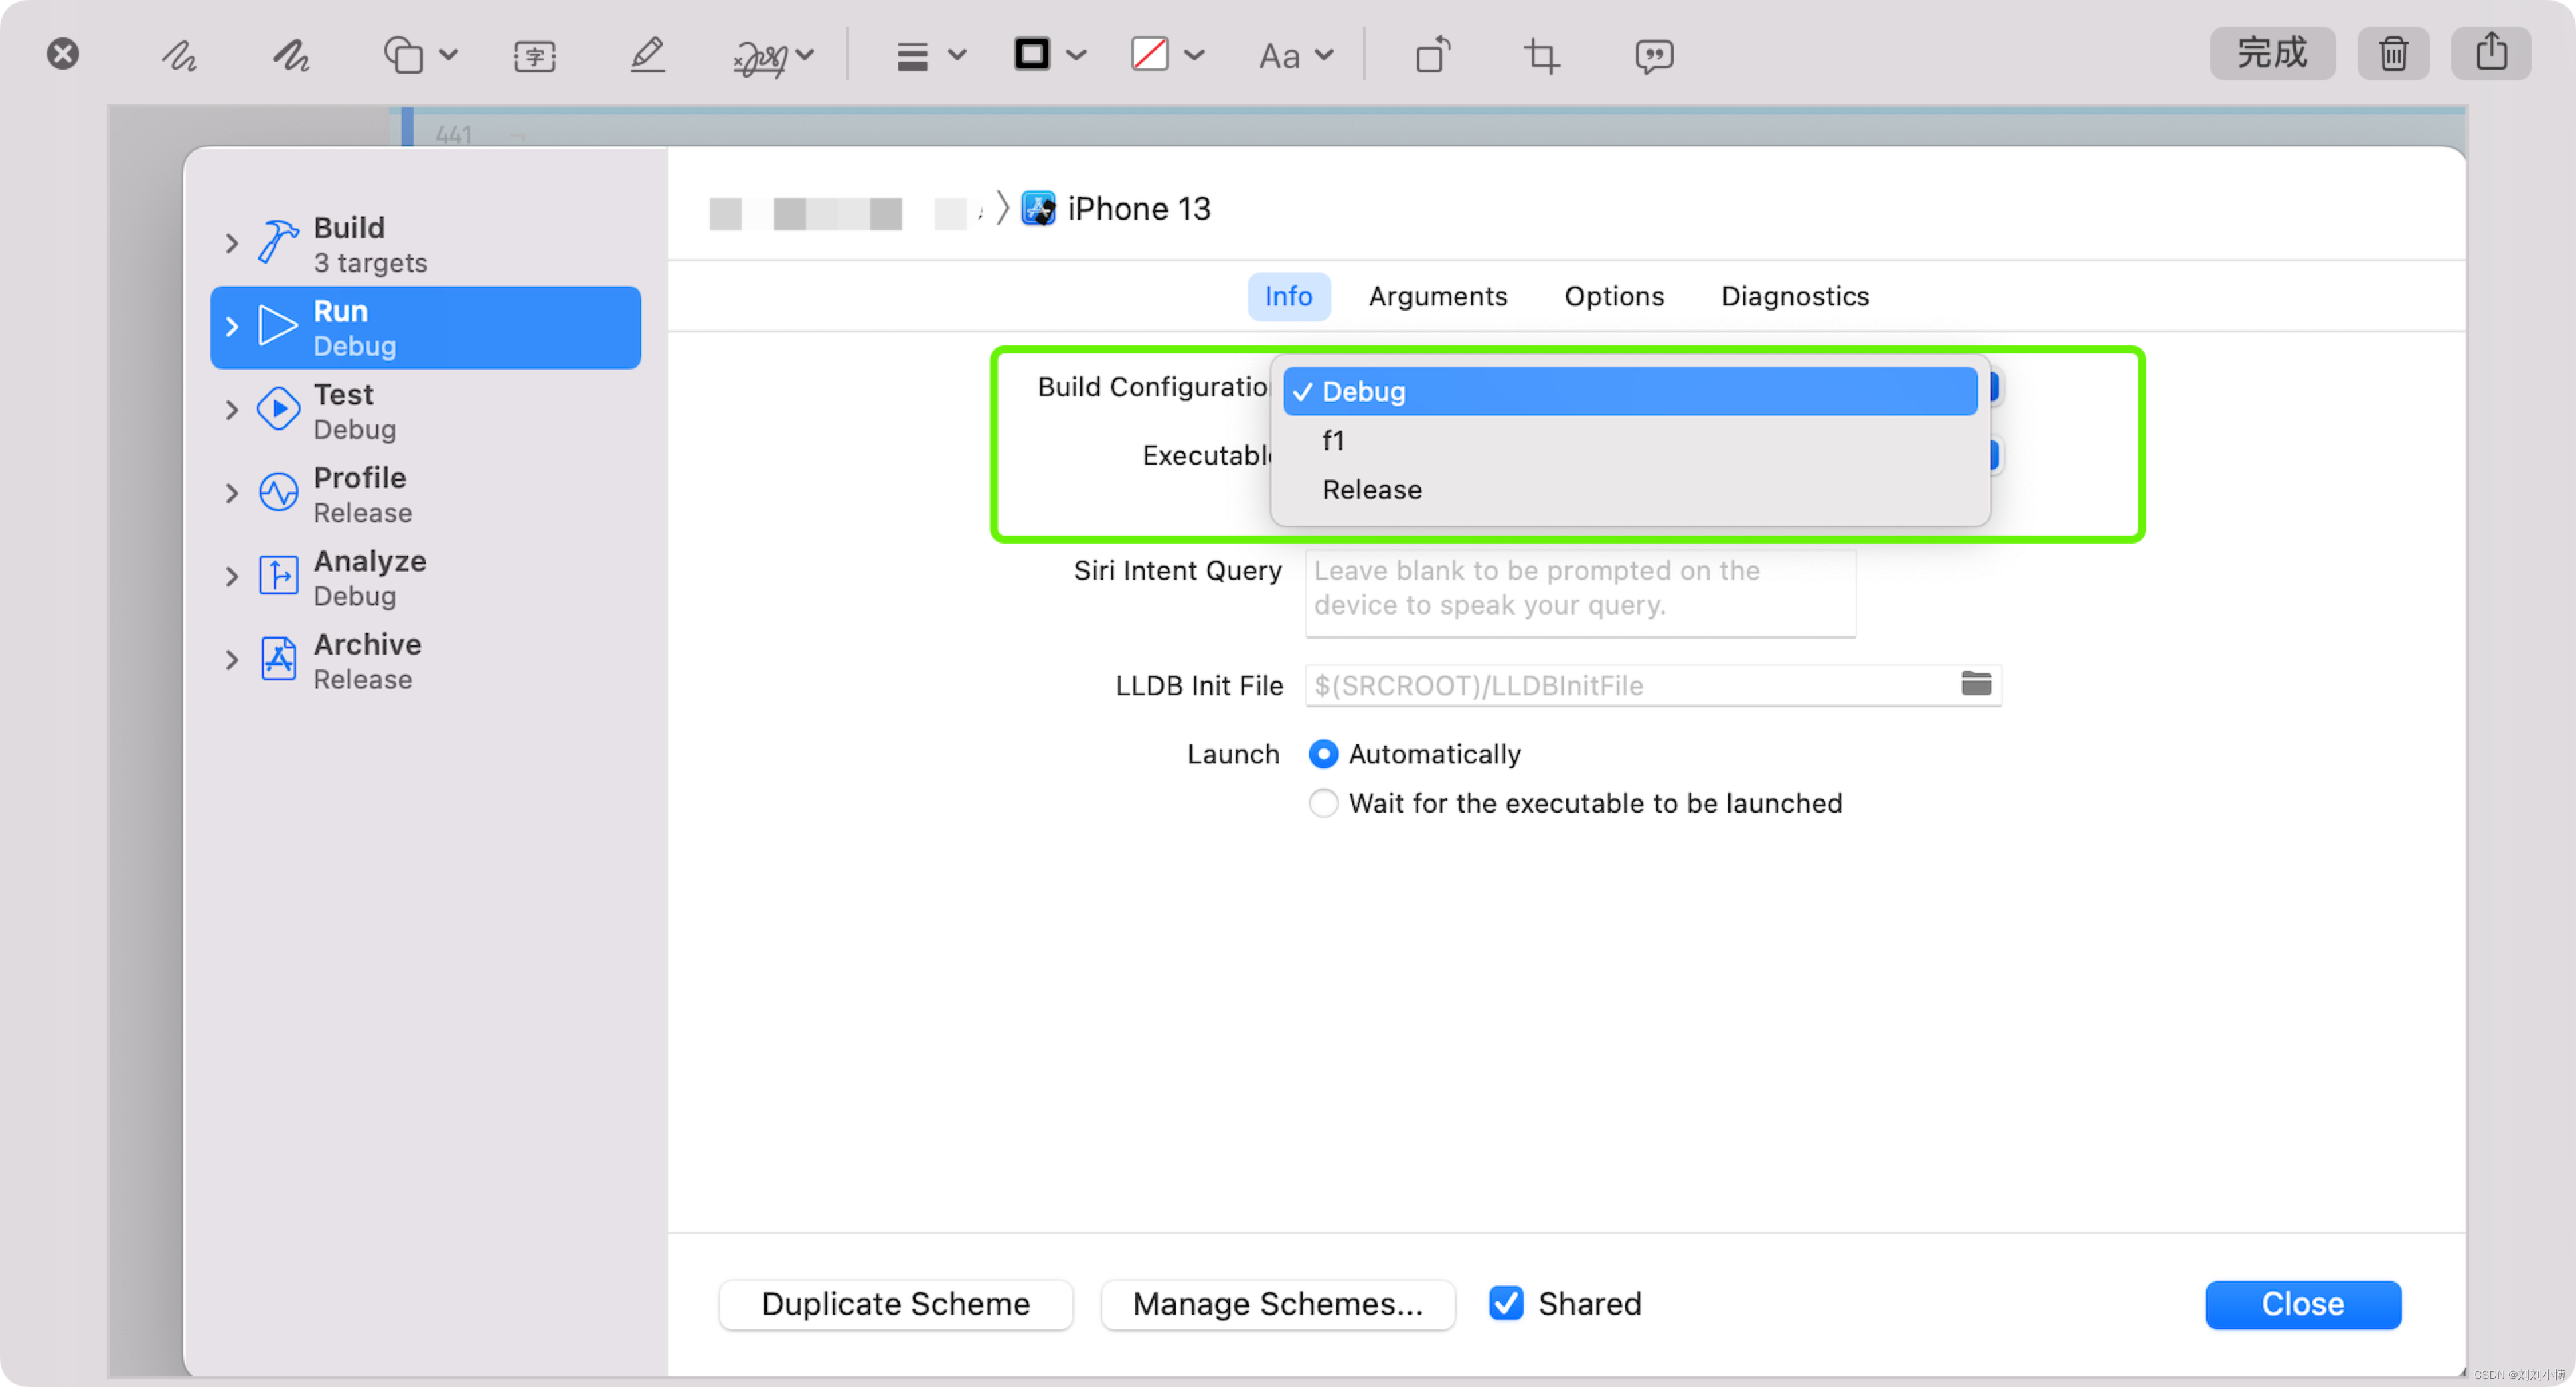2576x1387 pixels.
Task: Select the Crop tool
Action: (1541, 55)
